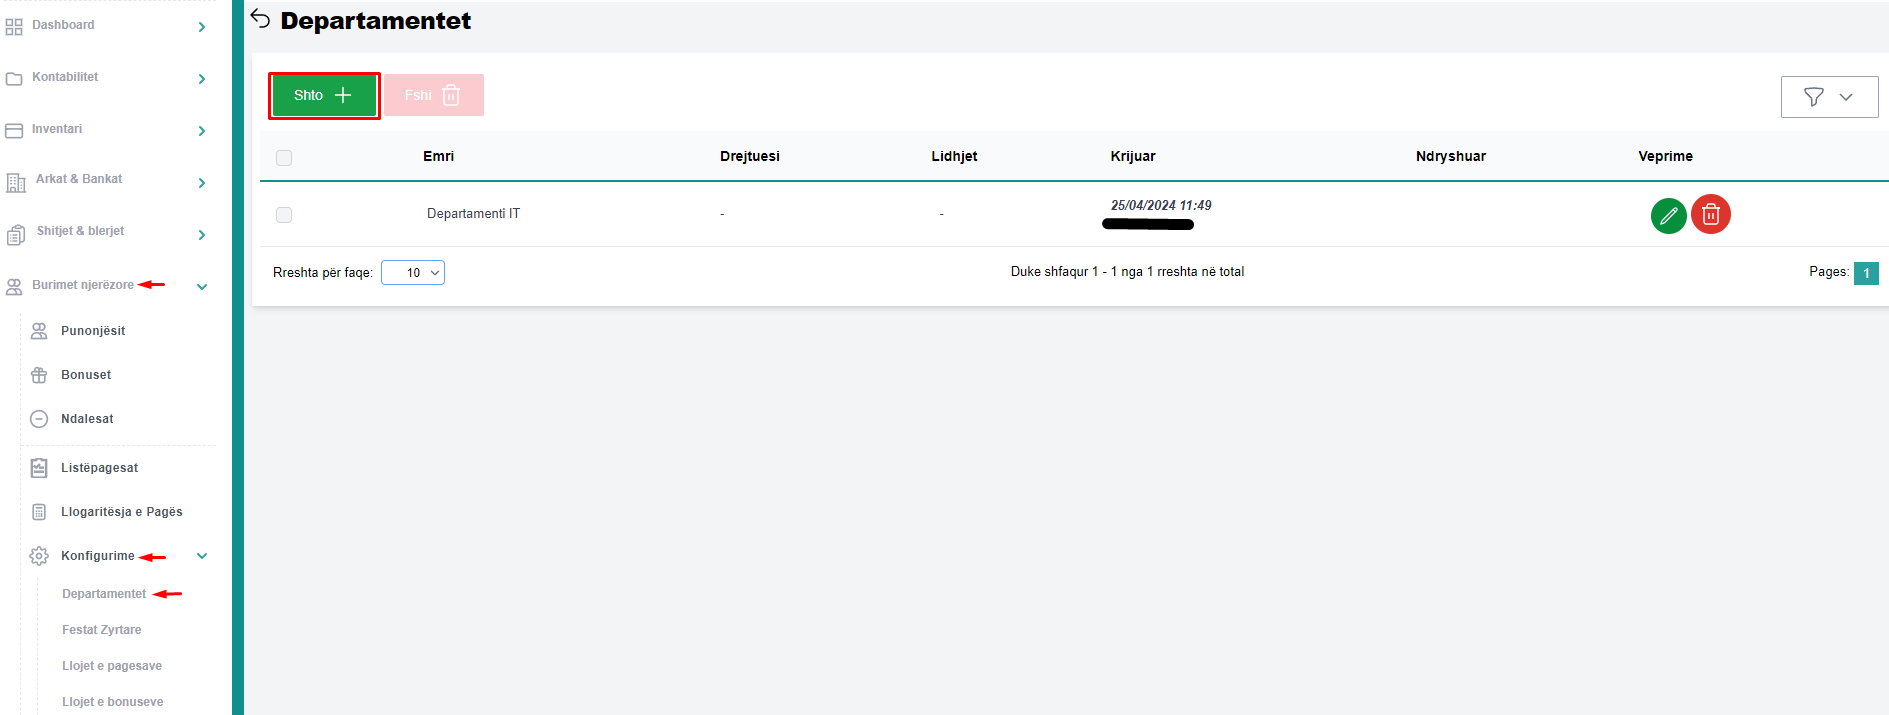Screen dimensions: 1889x715
Task: Click the red delete trash icon
Action: 1710,215
